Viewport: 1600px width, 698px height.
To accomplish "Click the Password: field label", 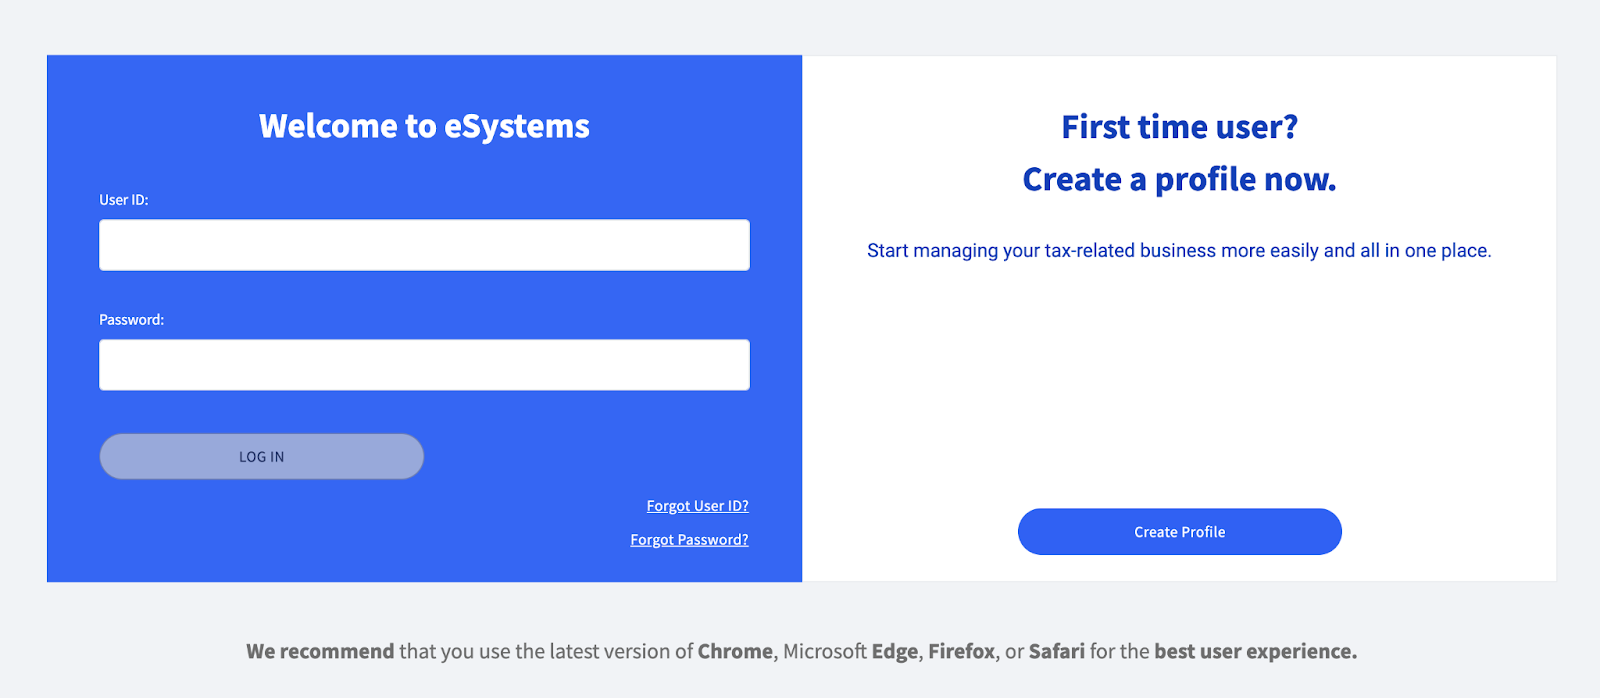I will point(130,319).
